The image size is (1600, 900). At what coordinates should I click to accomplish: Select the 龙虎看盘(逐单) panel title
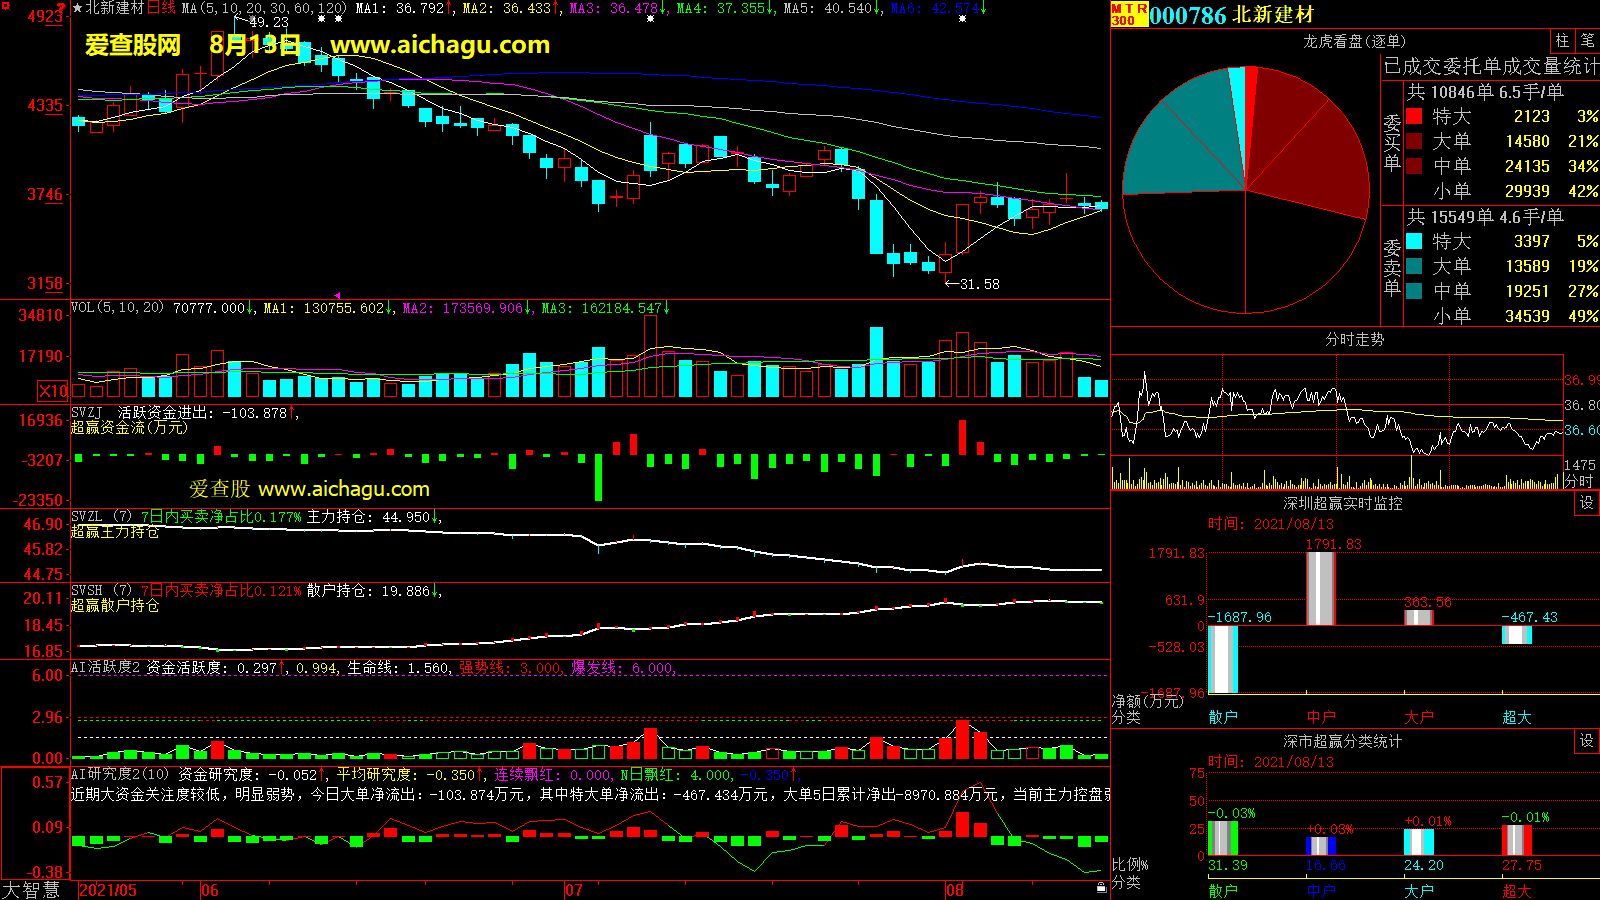(x=1354, y=41)
